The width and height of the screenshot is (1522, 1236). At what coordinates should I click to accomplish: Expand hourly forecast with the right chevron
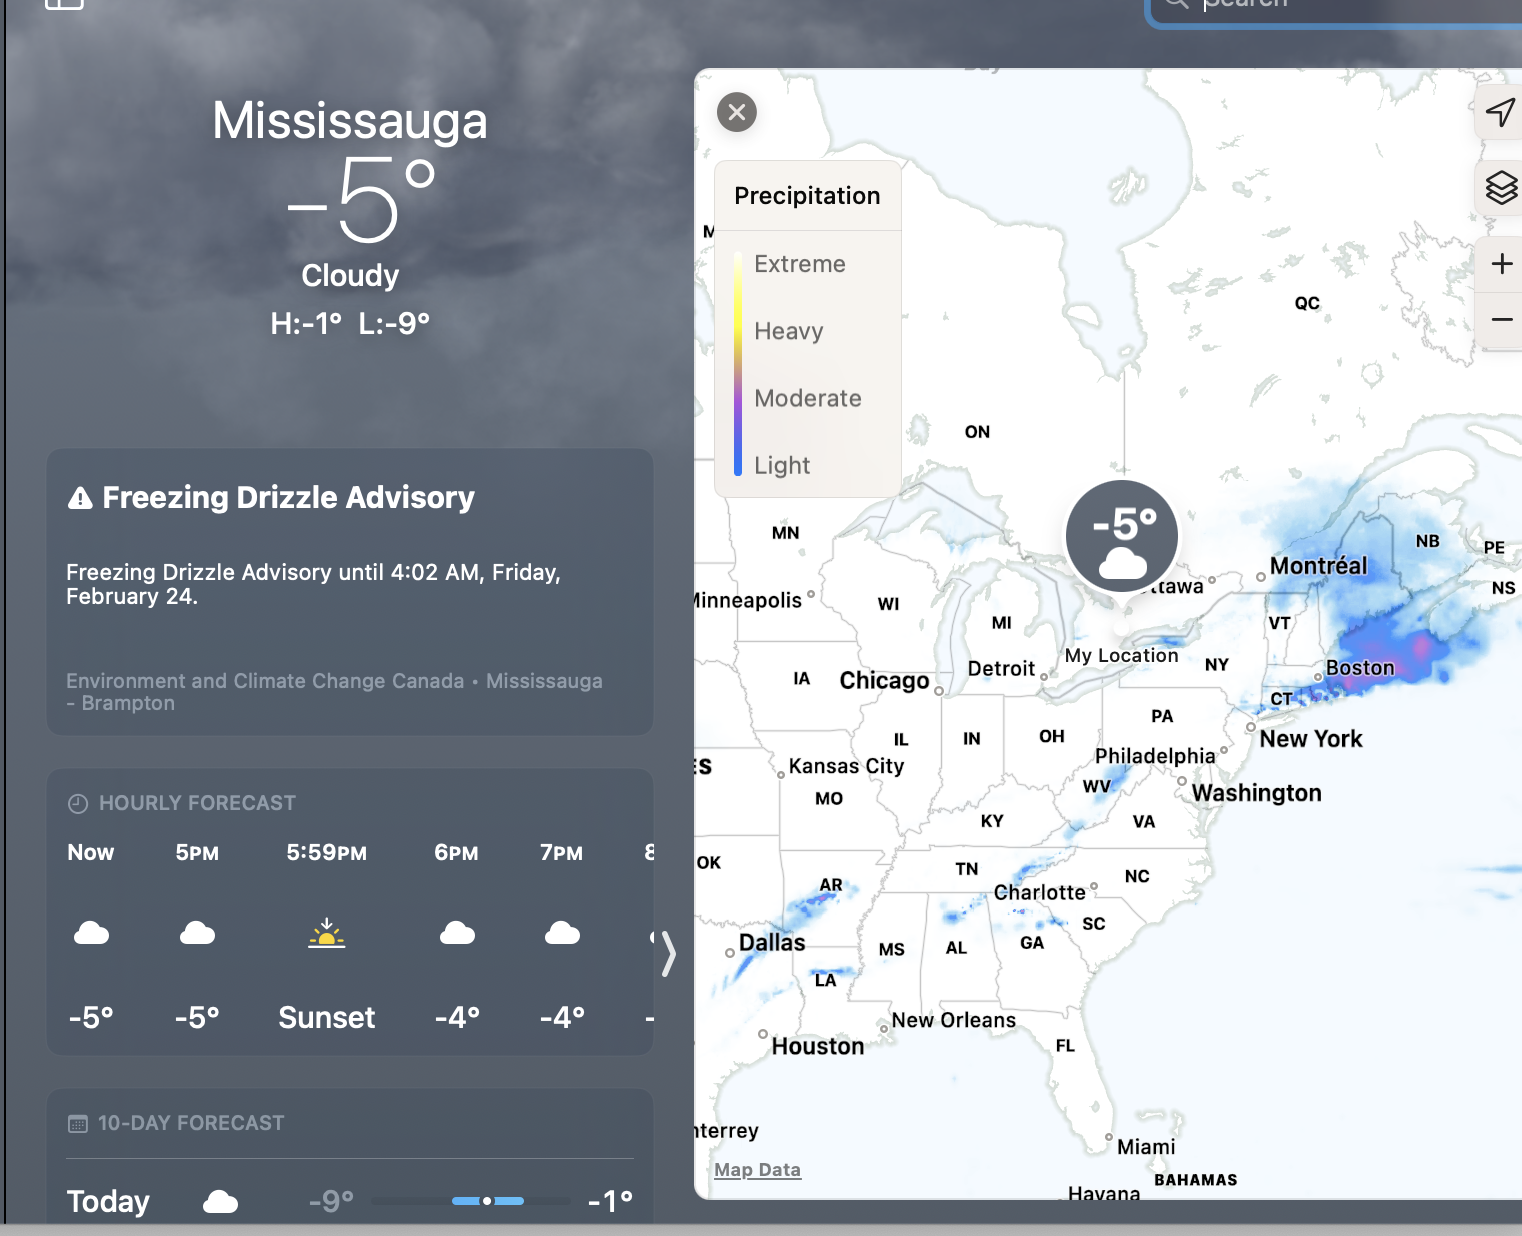668,955
